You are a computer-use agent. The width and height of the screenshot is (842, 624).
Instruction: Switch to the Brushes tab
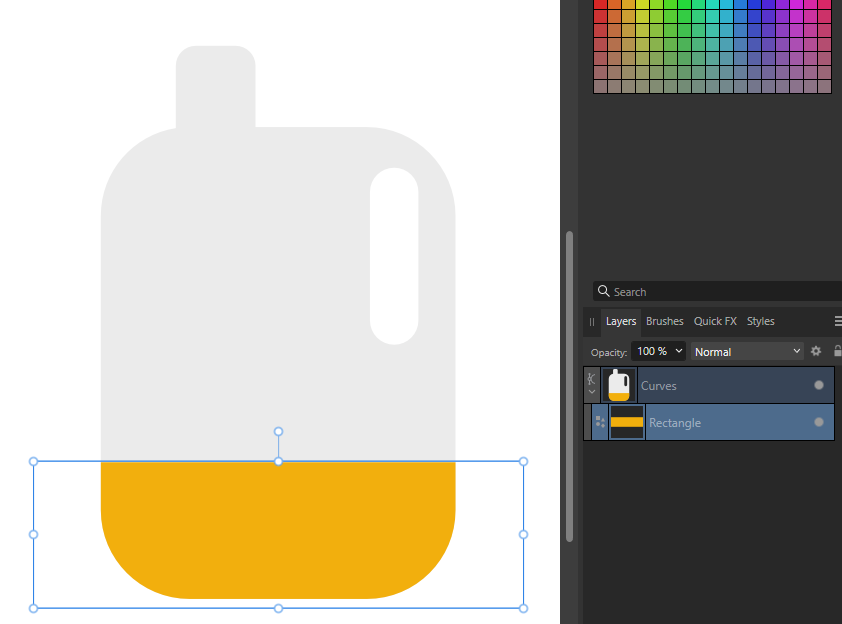click(664, 321)
